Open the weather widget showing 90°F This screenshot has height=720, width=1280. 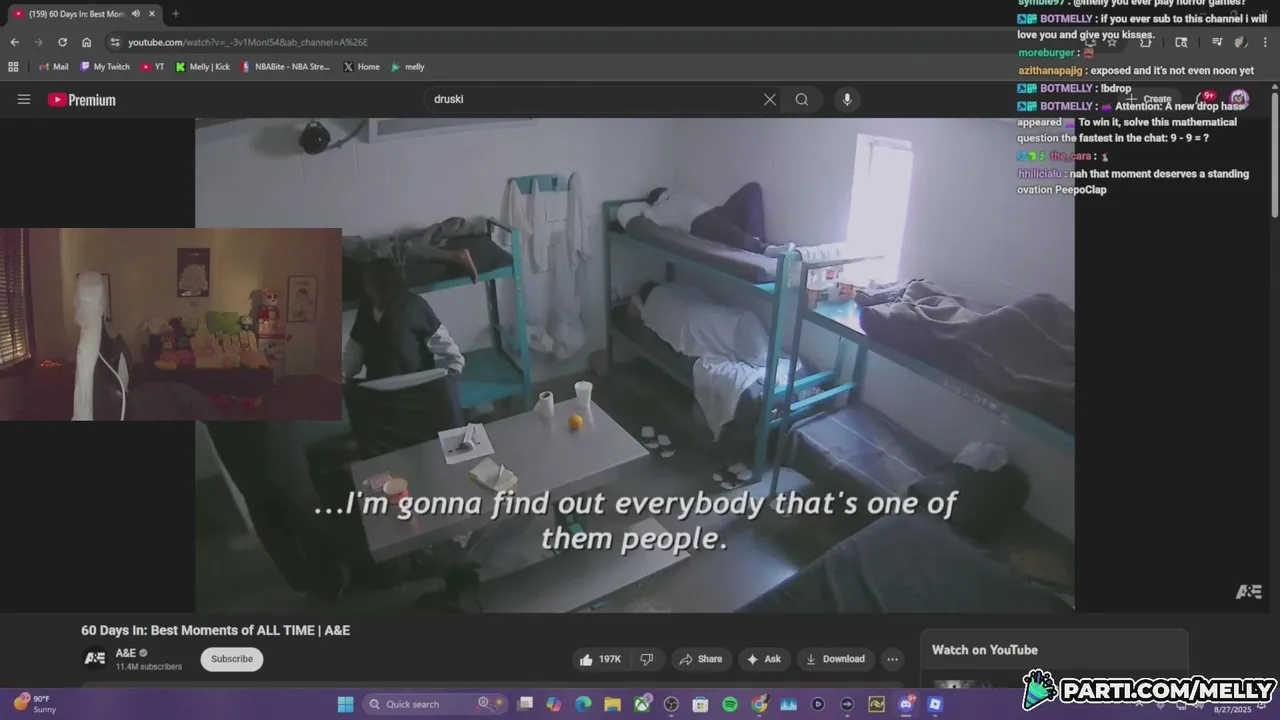(x=32, y=704)
